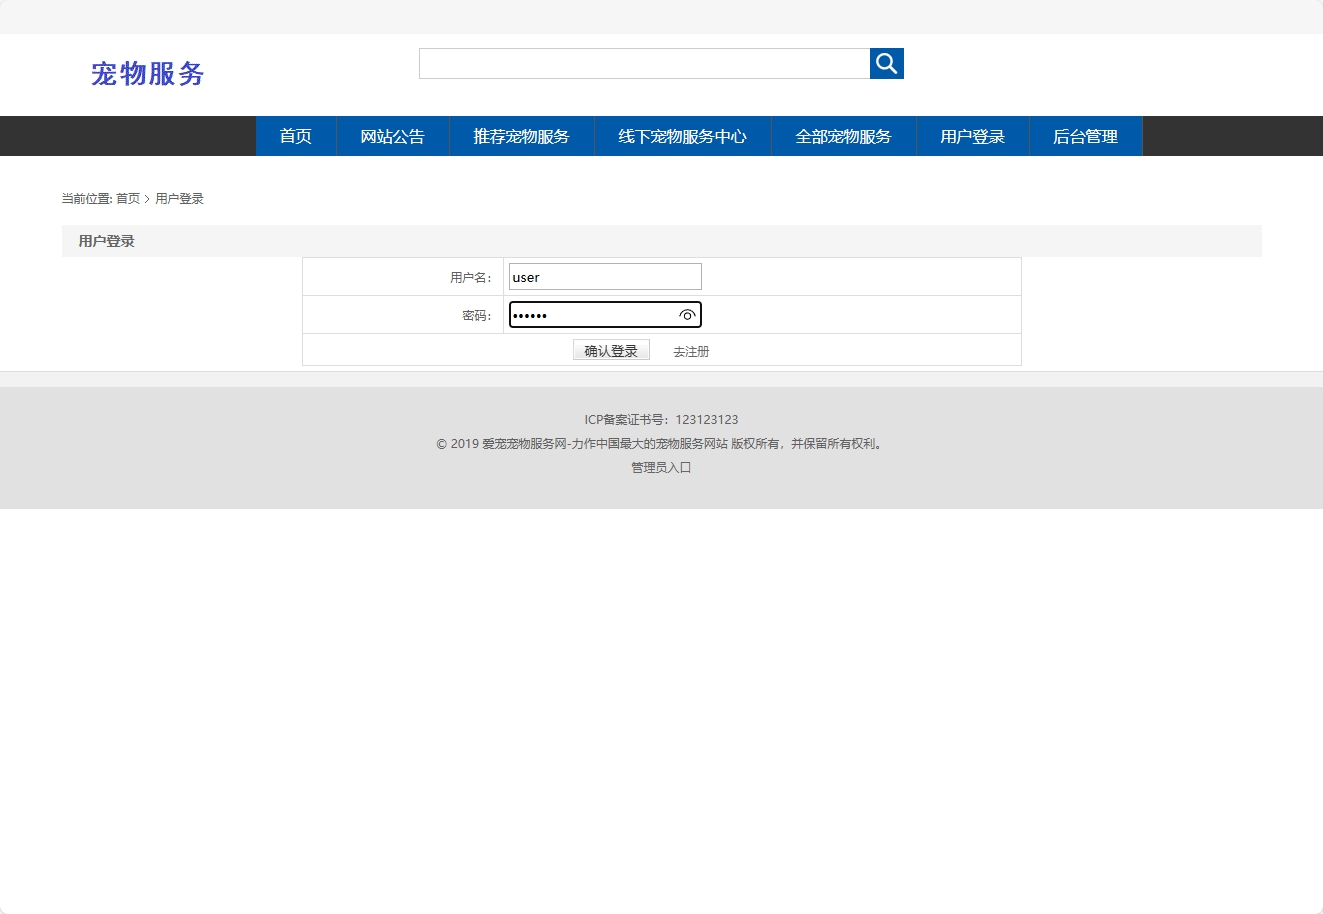This screenshot has width=1323, height=914.
Task: Click the username input containing 'user'
Action: click(x=604, y=276)
